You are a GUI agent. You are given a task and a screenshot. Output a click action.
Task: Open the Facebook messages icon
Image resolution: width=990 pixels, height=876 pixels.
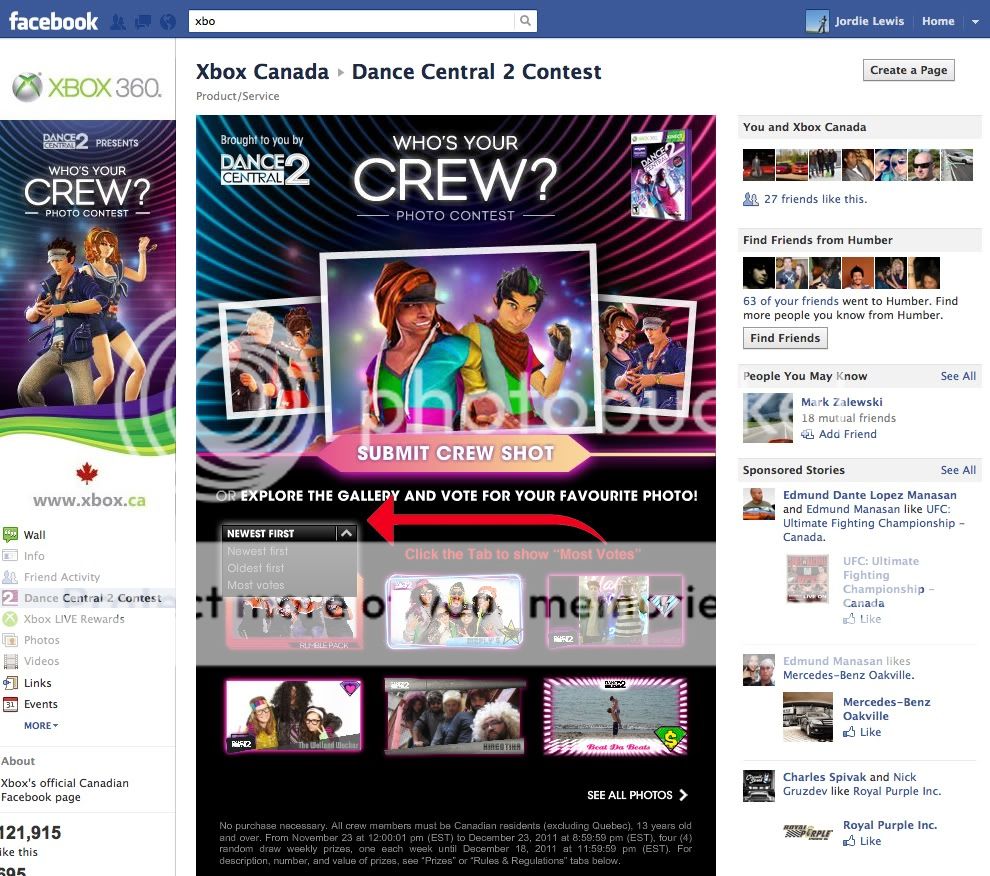[143, 21]
